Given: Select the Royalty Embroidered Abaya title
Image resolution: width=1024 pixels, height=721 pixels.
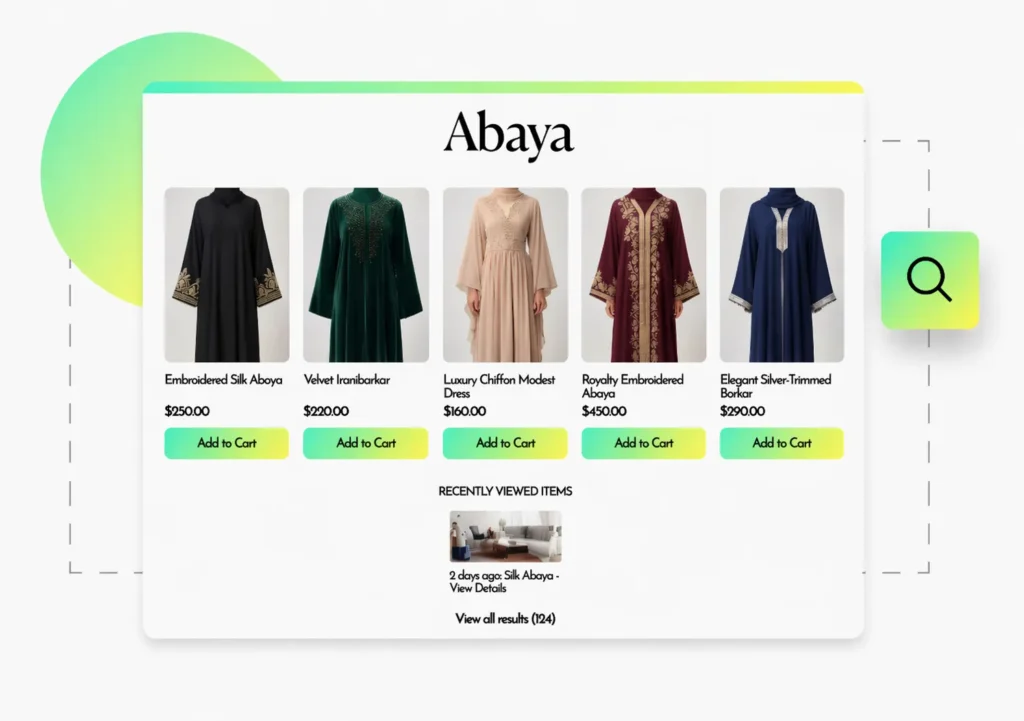Looking at the screenshot, I should click(x=632, y=386).
